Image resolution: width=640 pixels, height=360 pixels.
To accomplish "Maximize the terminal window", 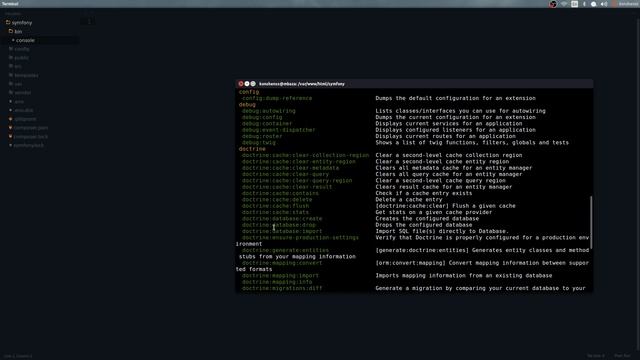I will click(x=253, y=84).
